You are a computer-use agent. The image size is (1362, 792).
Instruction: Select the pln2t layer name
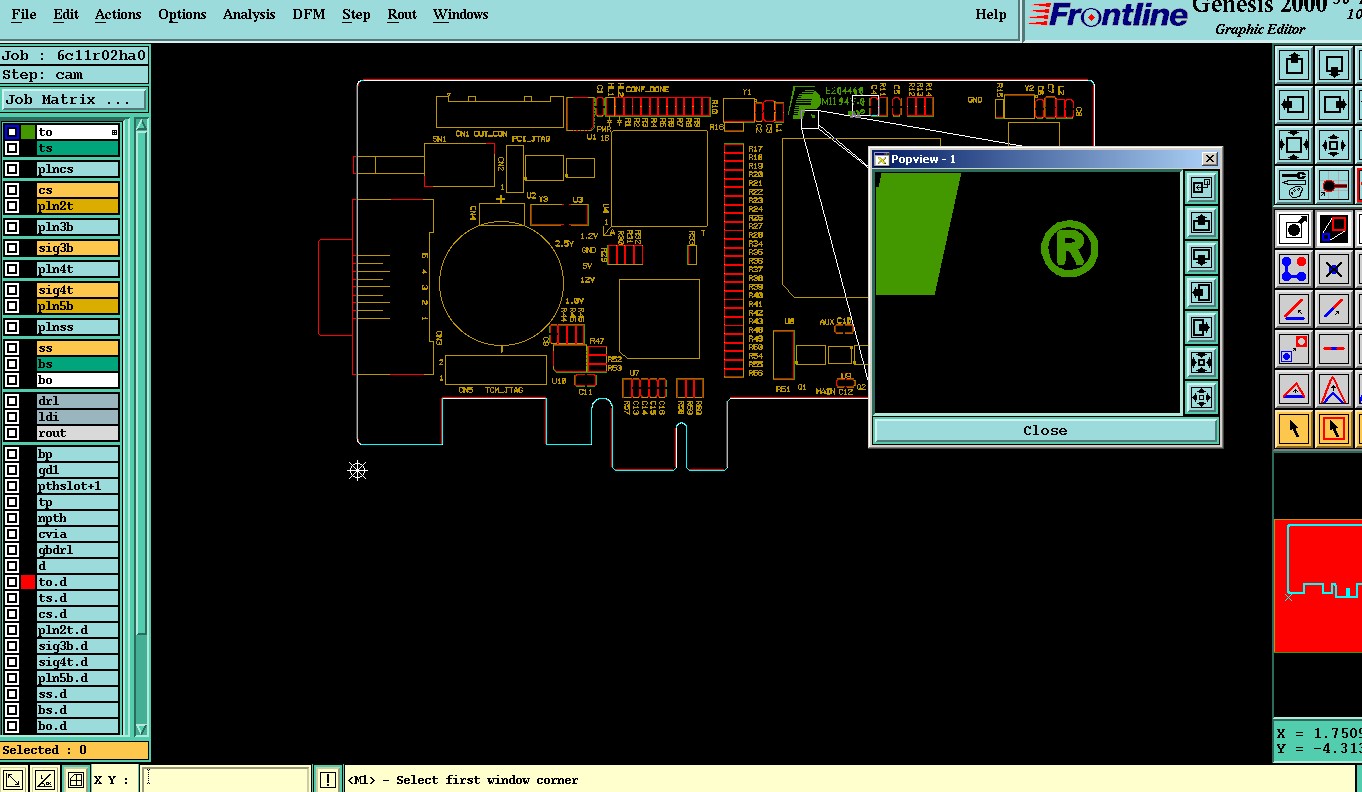pyautogui.click(x=78, y=206)
